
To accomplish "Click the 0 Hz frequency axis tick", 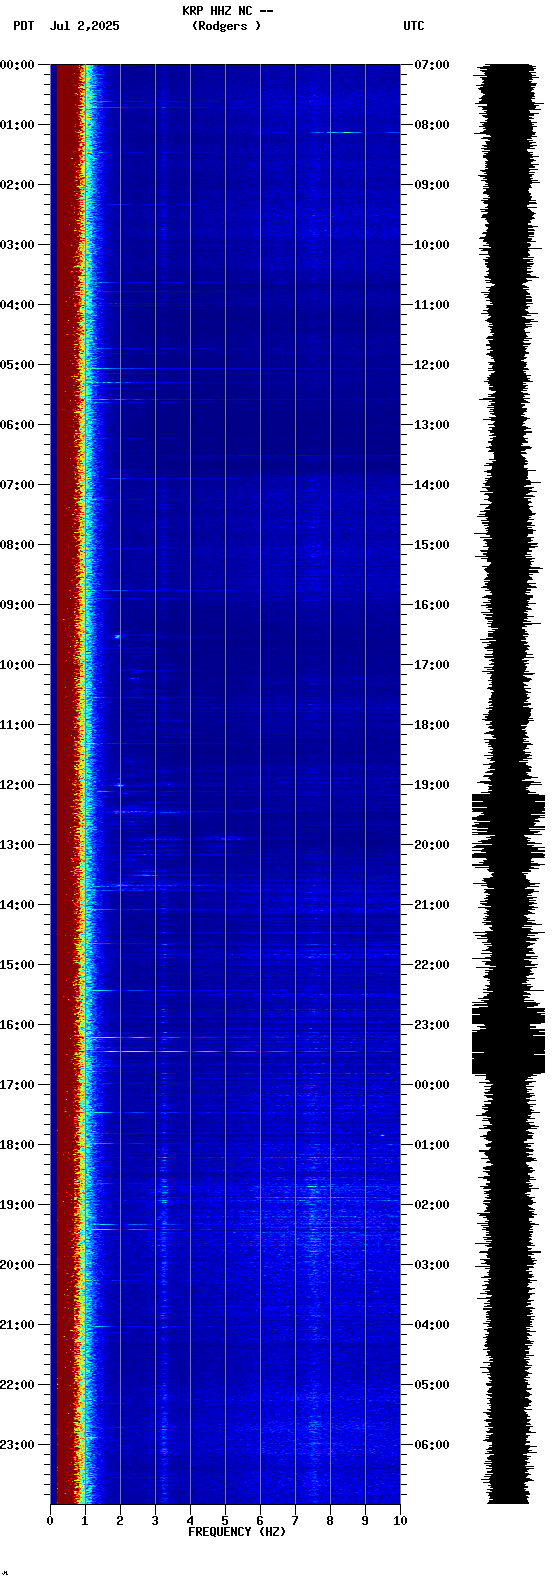I will pos(50,1521).
